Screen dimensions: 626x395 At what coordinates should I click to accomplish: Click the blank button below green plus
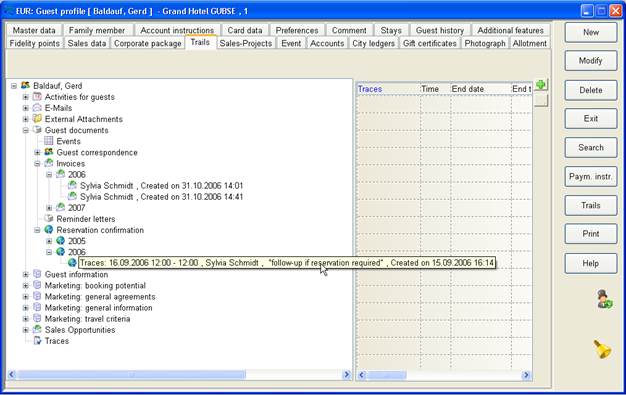pos(541,100)
